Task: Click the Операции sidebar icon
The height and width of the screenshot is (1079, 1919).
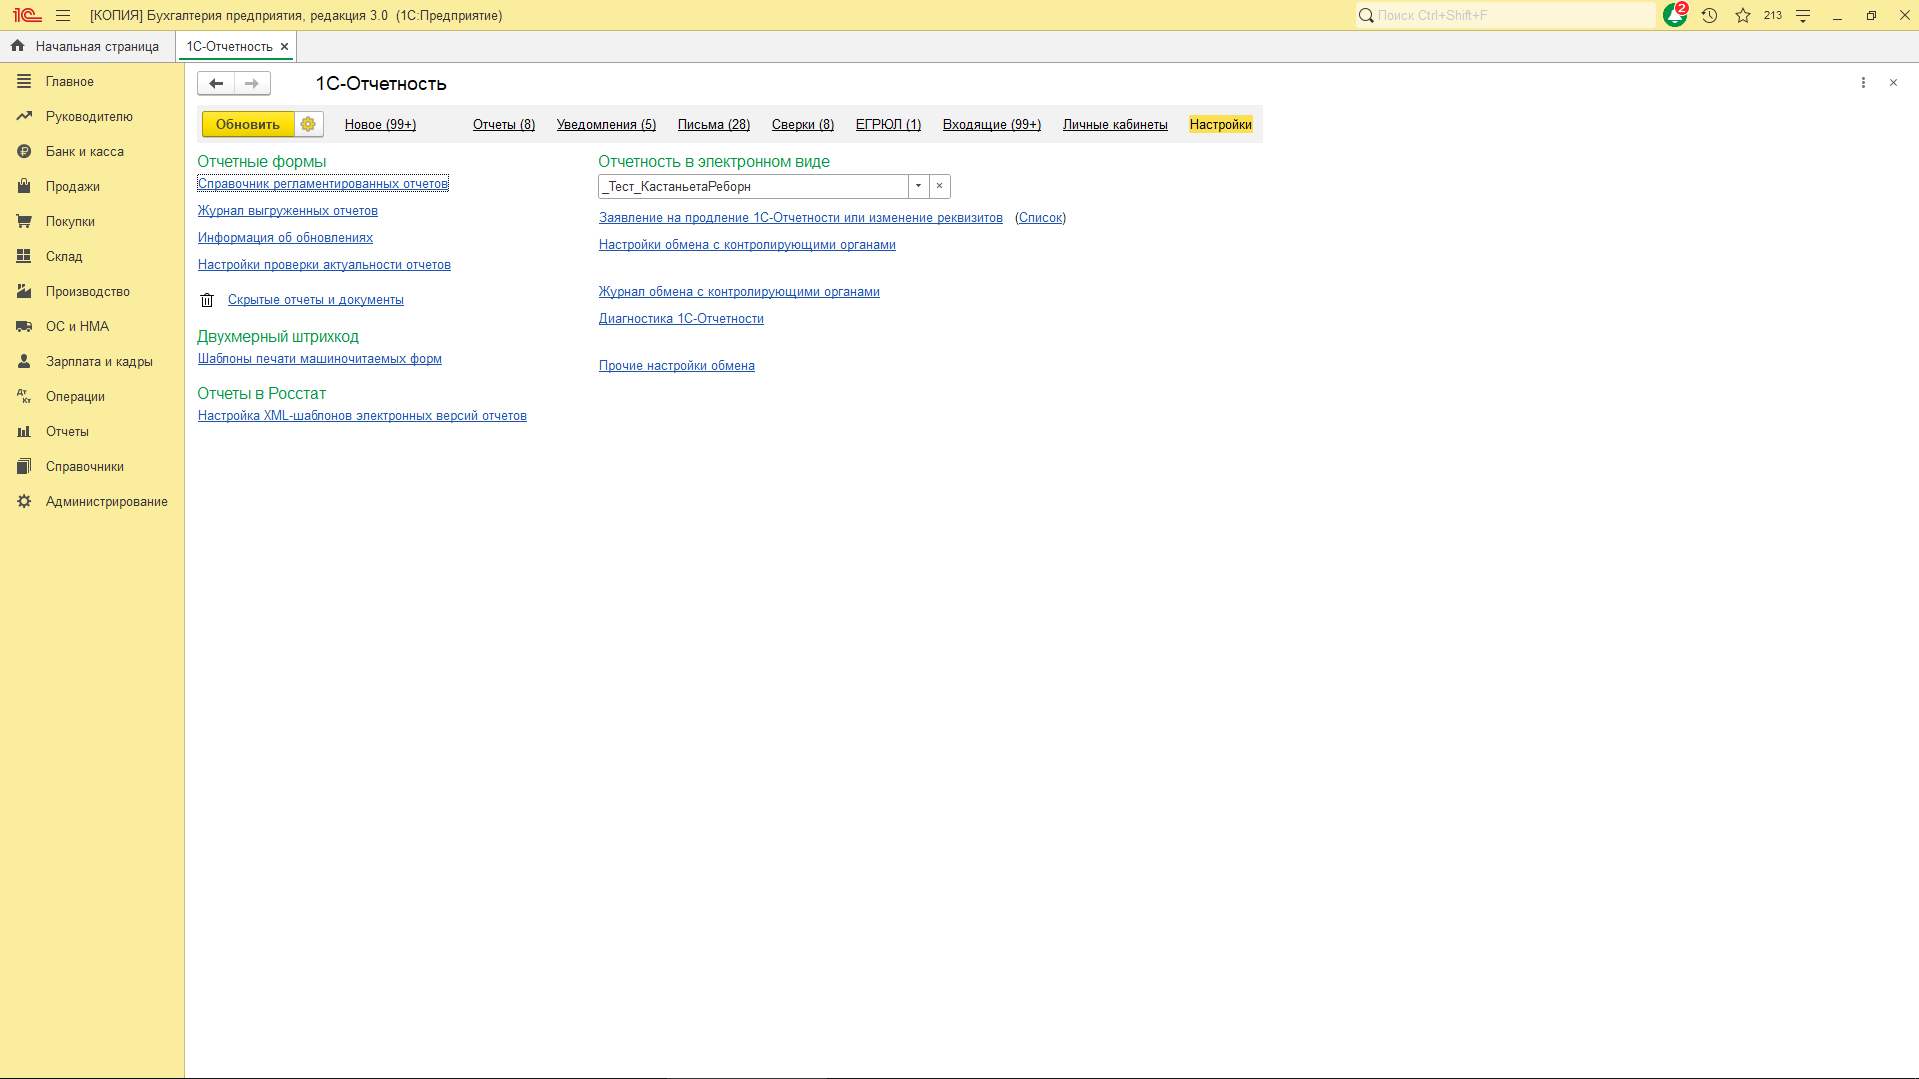Action: [x=24, y=396]
